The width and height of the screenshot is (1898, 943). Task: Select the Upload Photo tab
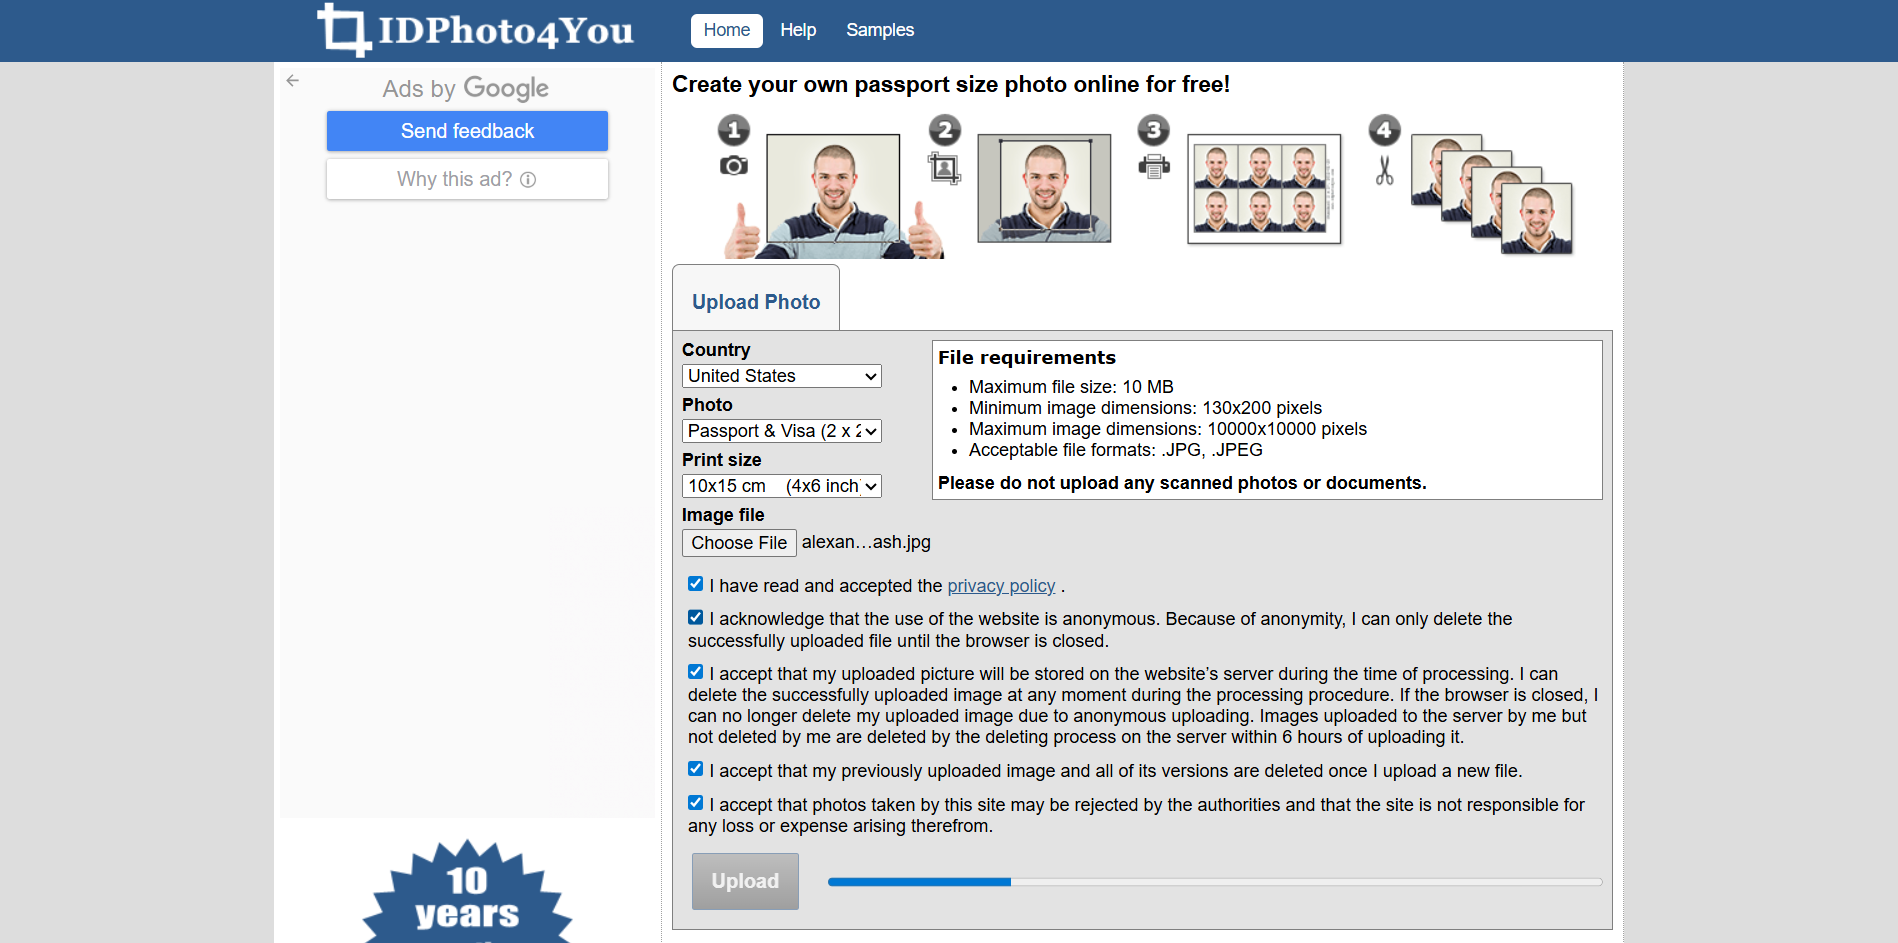click(x=755, y=301)
